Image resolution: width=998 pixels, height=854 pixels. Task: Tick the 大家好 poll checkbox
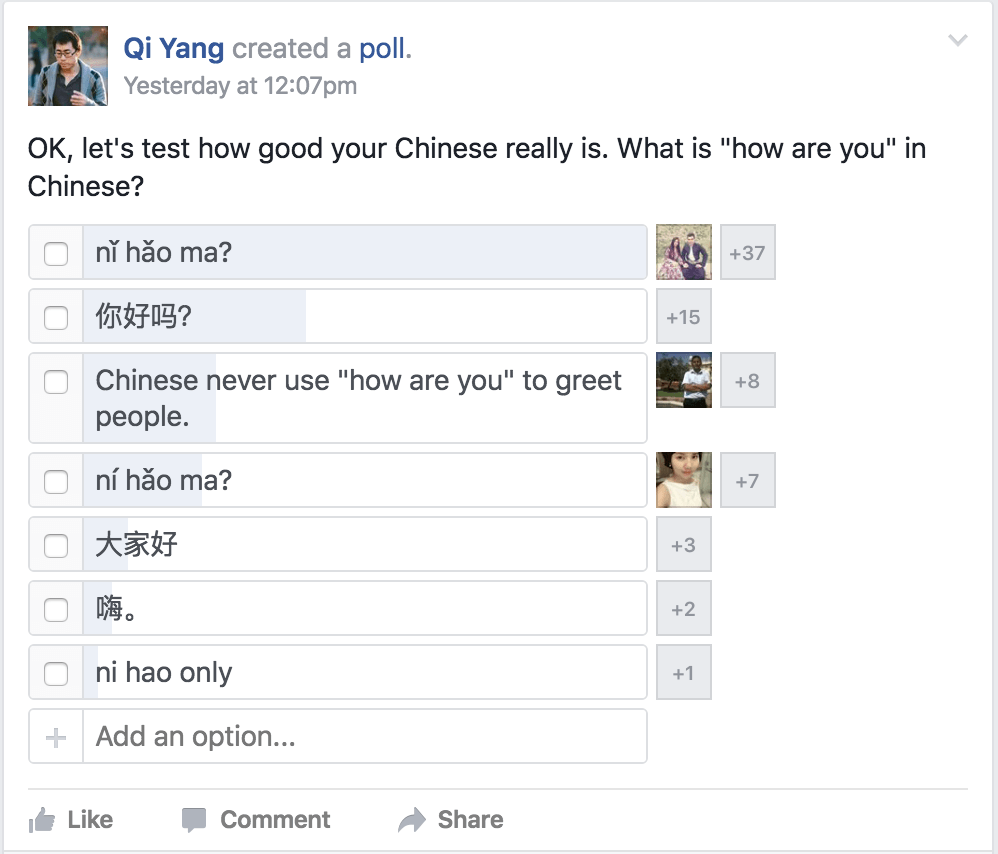point(56,545)
